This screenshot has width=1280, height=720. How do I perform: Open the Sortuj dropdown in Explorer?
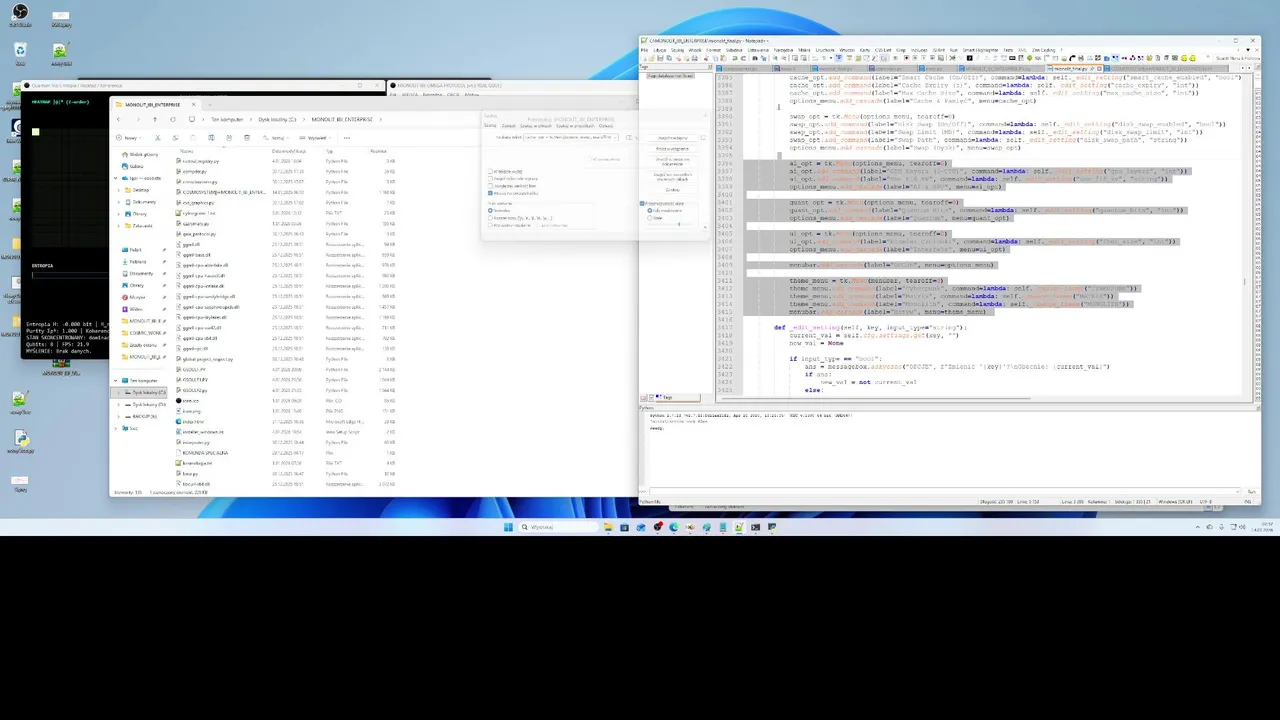point(275,138)
